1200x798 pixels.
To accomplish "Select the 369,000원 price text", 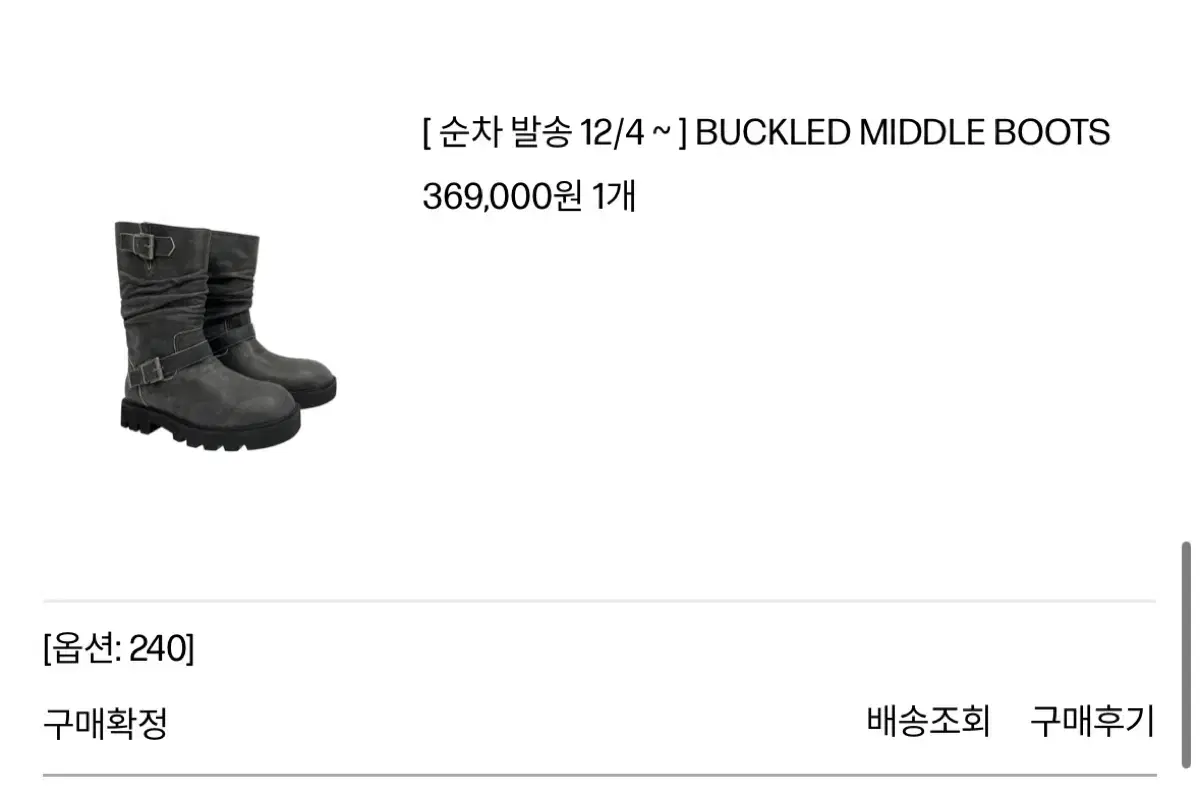I will click(502, 196).
